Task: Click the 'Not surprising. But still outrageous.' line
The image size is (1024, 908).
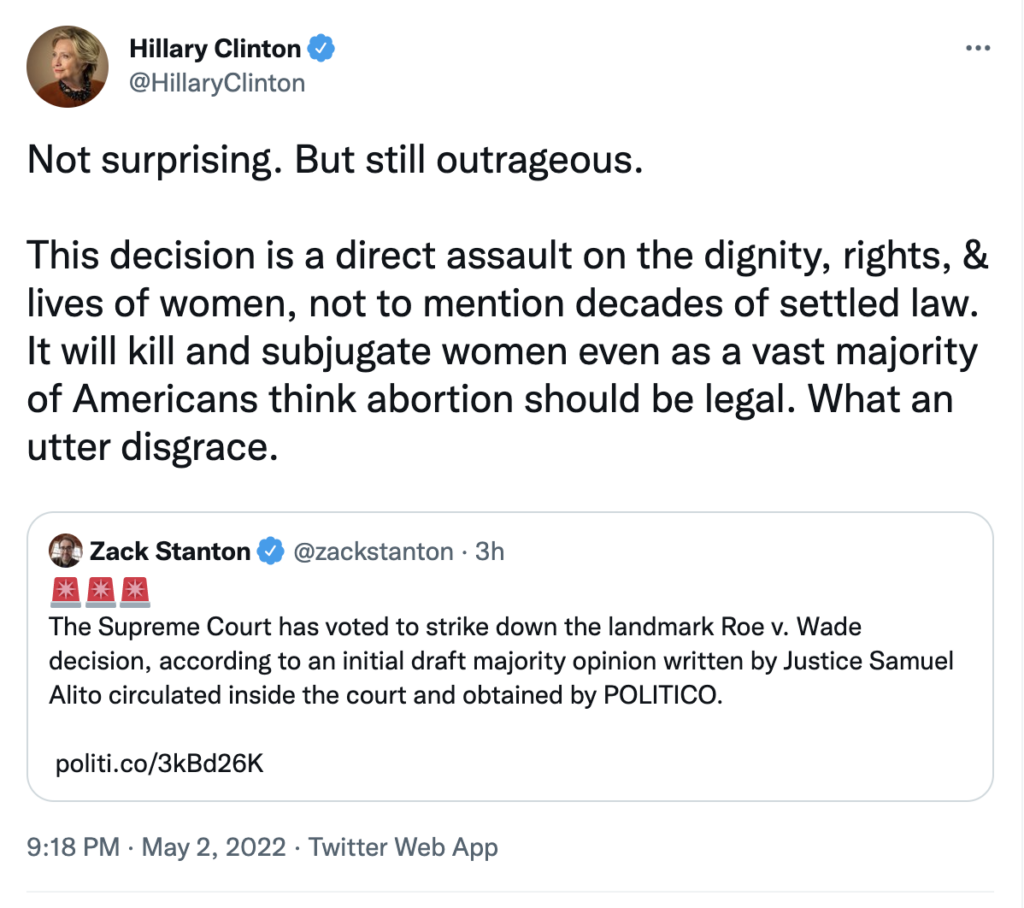Action: pyautogui.click(x=333, y=160)
